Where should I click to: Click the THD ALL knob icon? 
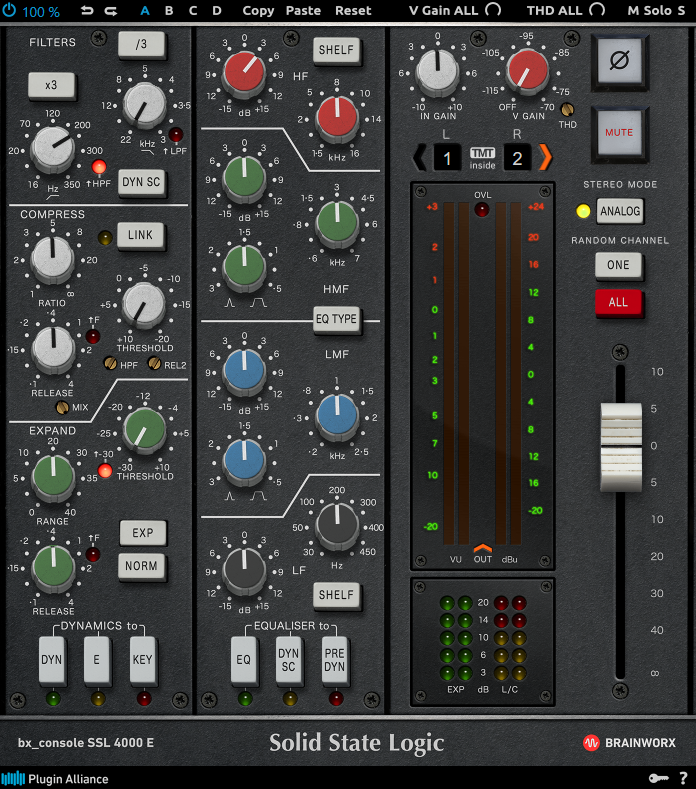597,9
